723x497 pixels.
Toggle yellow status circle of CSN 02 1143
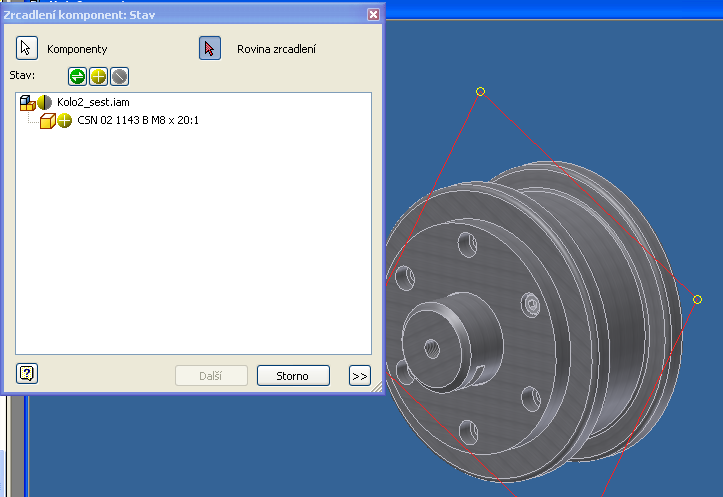tap(64, 120)
